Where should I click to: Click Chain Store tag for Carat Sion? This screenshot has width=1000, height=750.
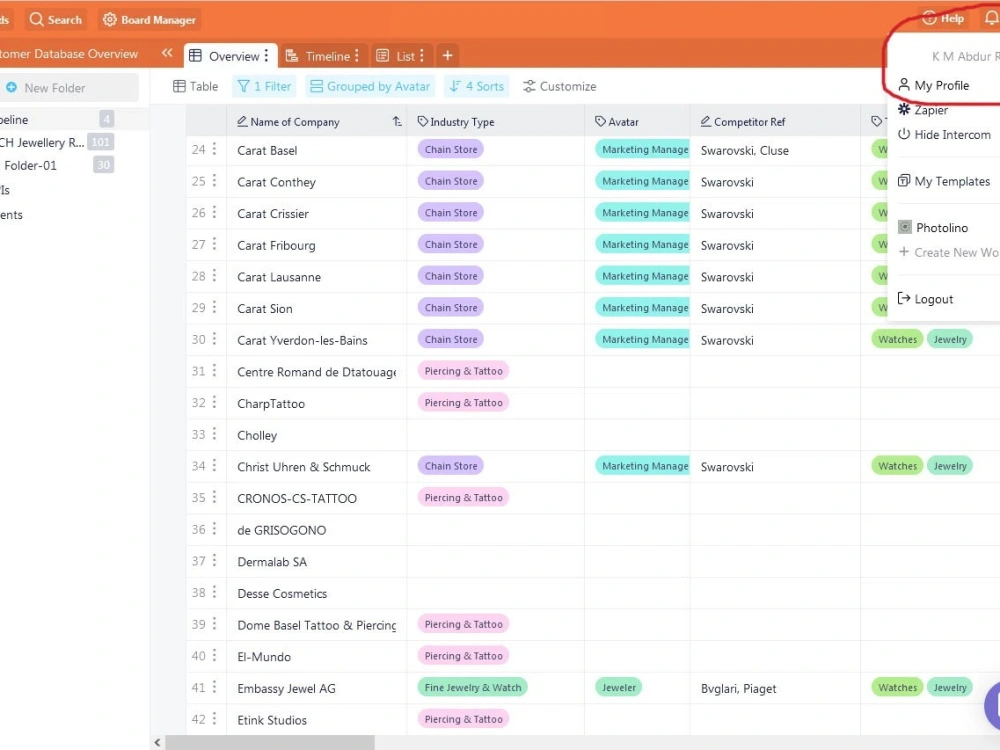click(451, 308)
